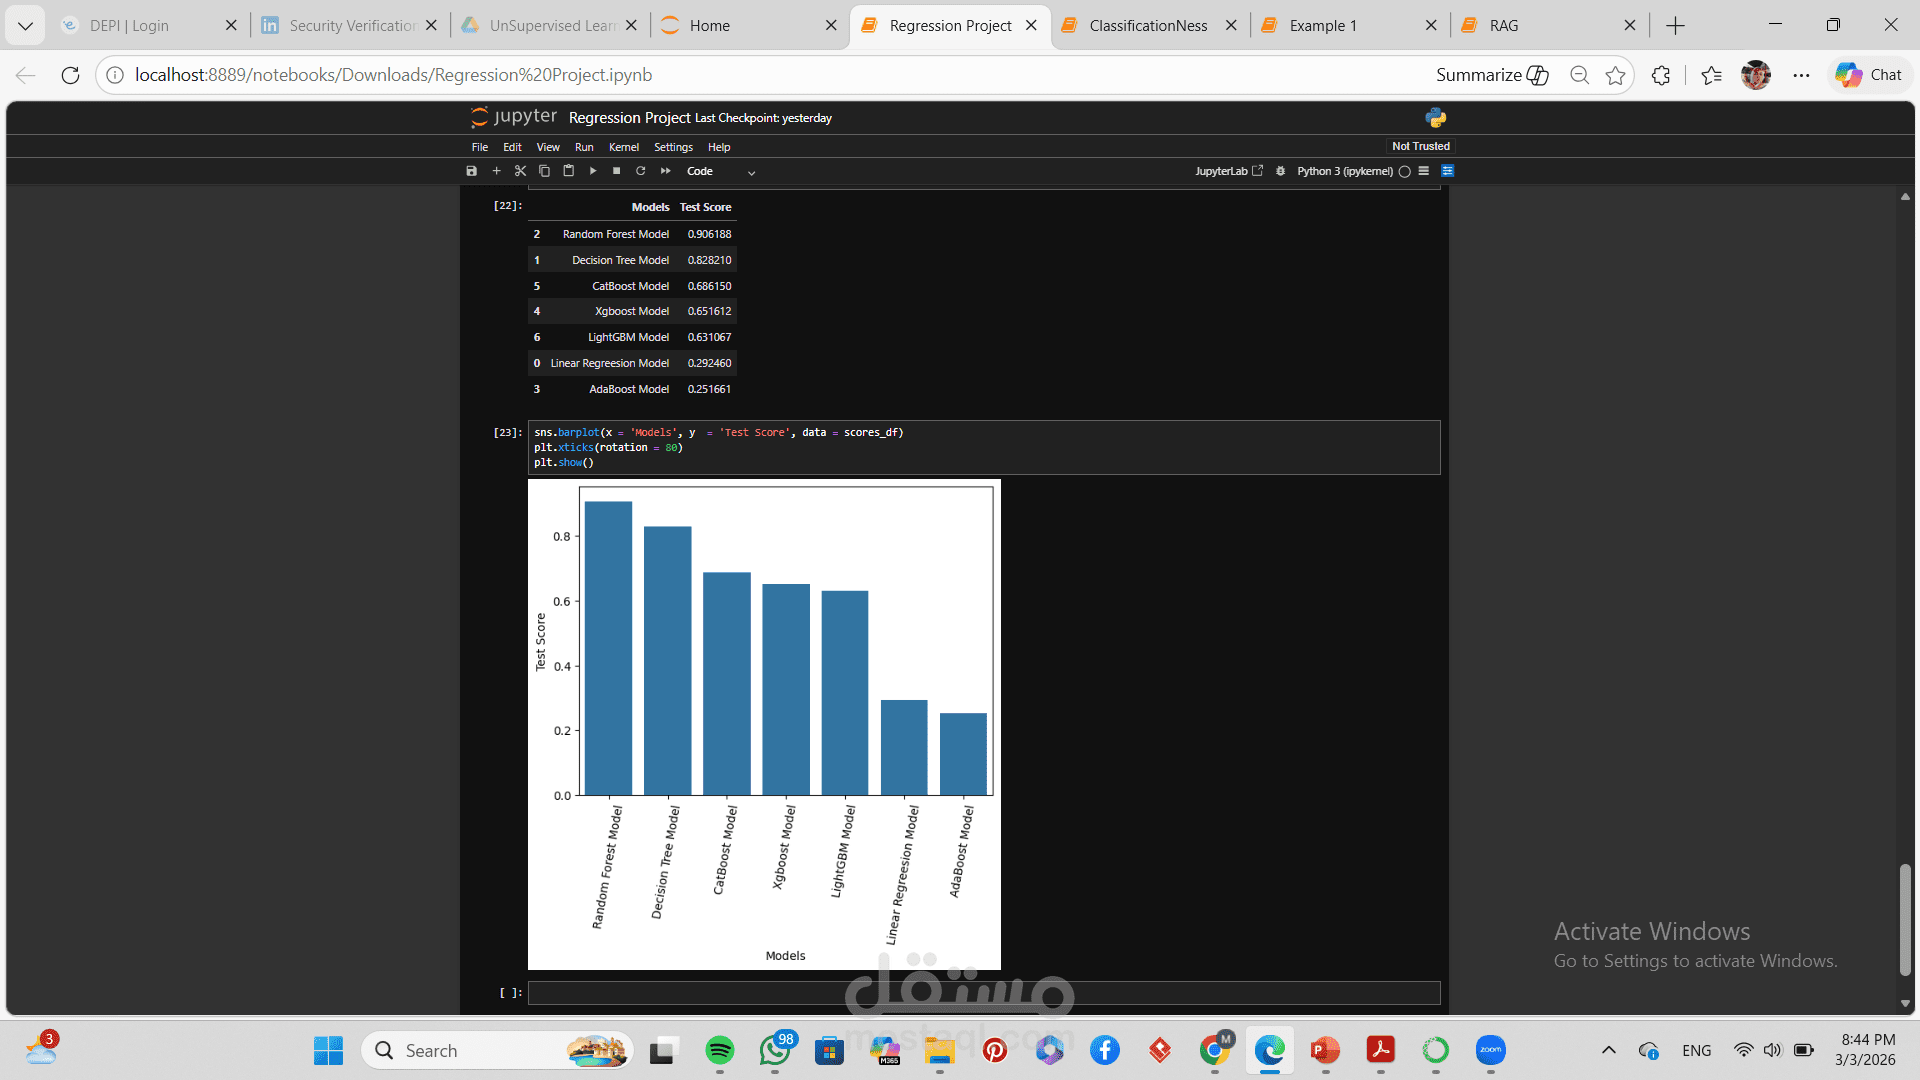The height and width of the screenshot is (1080, 1920).
Task: Toggle the debugger using the bug icon
Action: point(1281,171)
